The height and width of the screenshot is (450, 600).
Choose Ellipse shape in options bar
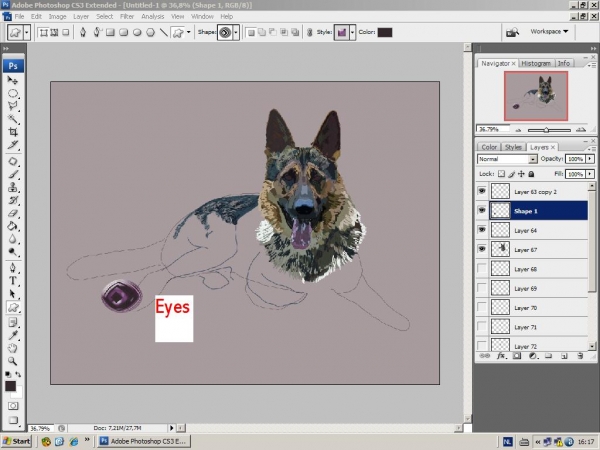[x=137, y=33]
